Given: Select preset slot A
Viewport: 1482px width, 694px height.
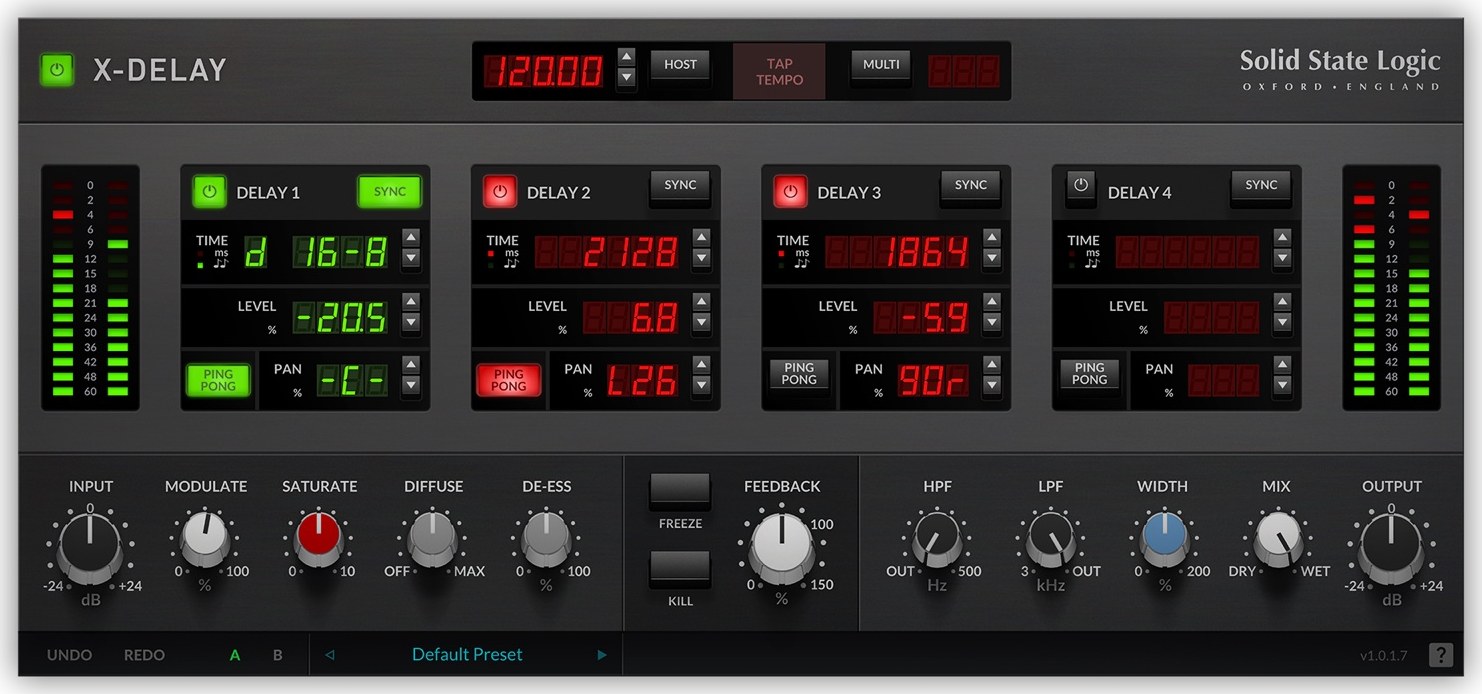Looking at the screenshot, I should (x=235, y=656).
